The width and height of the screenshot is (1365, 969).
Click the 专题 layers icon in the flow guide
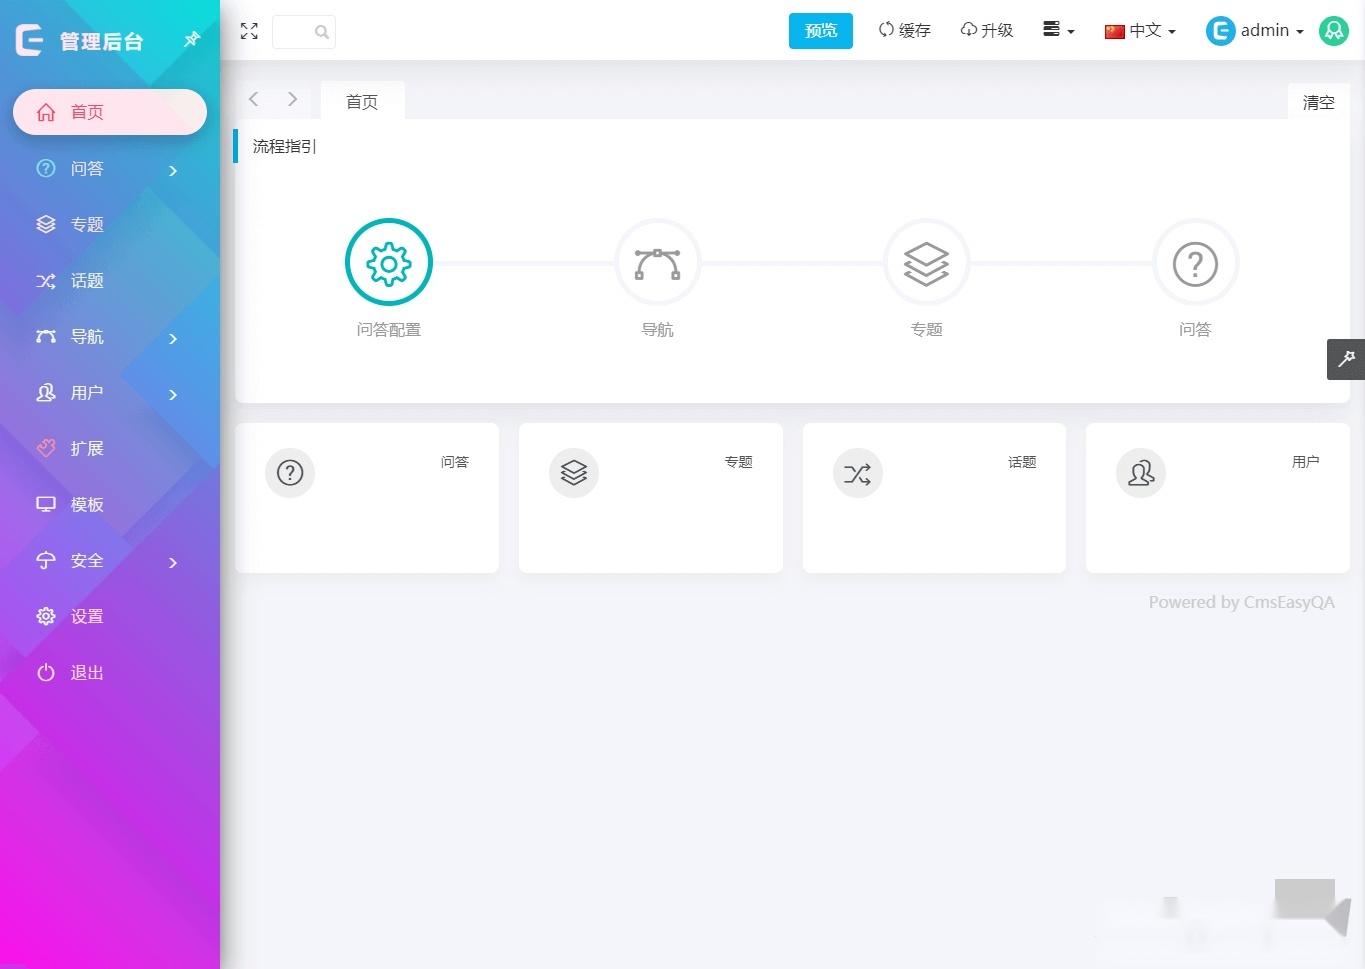click(926, 262)
